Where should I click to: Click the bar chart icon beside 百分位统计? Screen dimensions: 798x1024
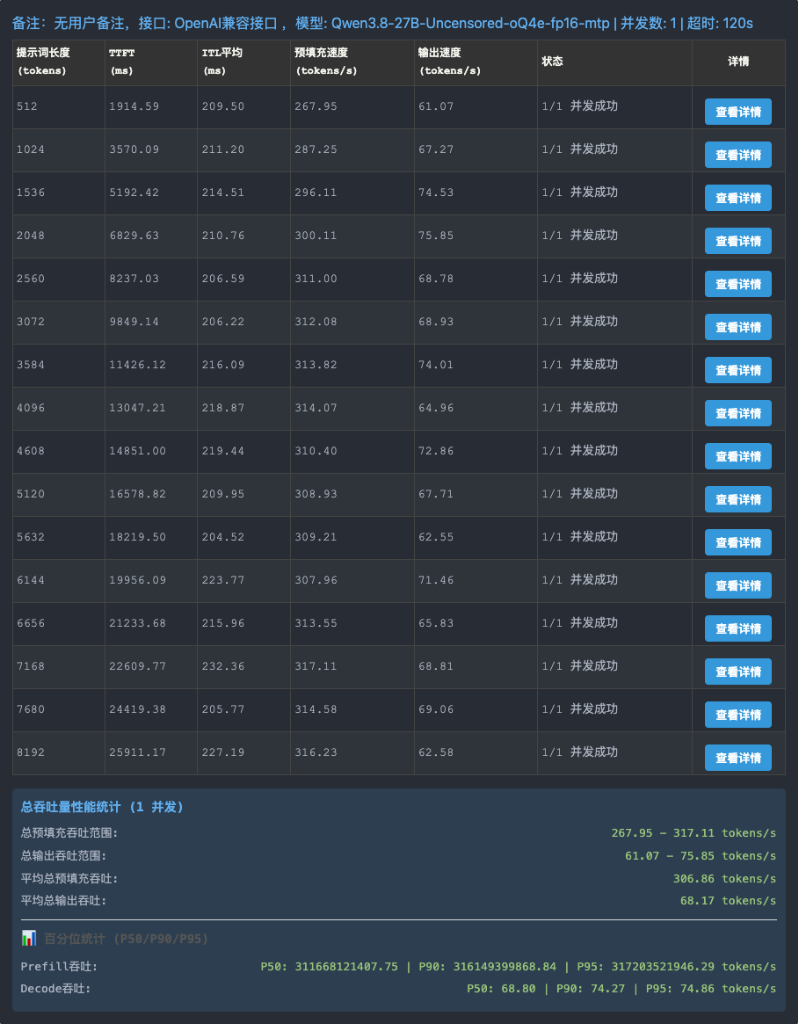[29, 938]
